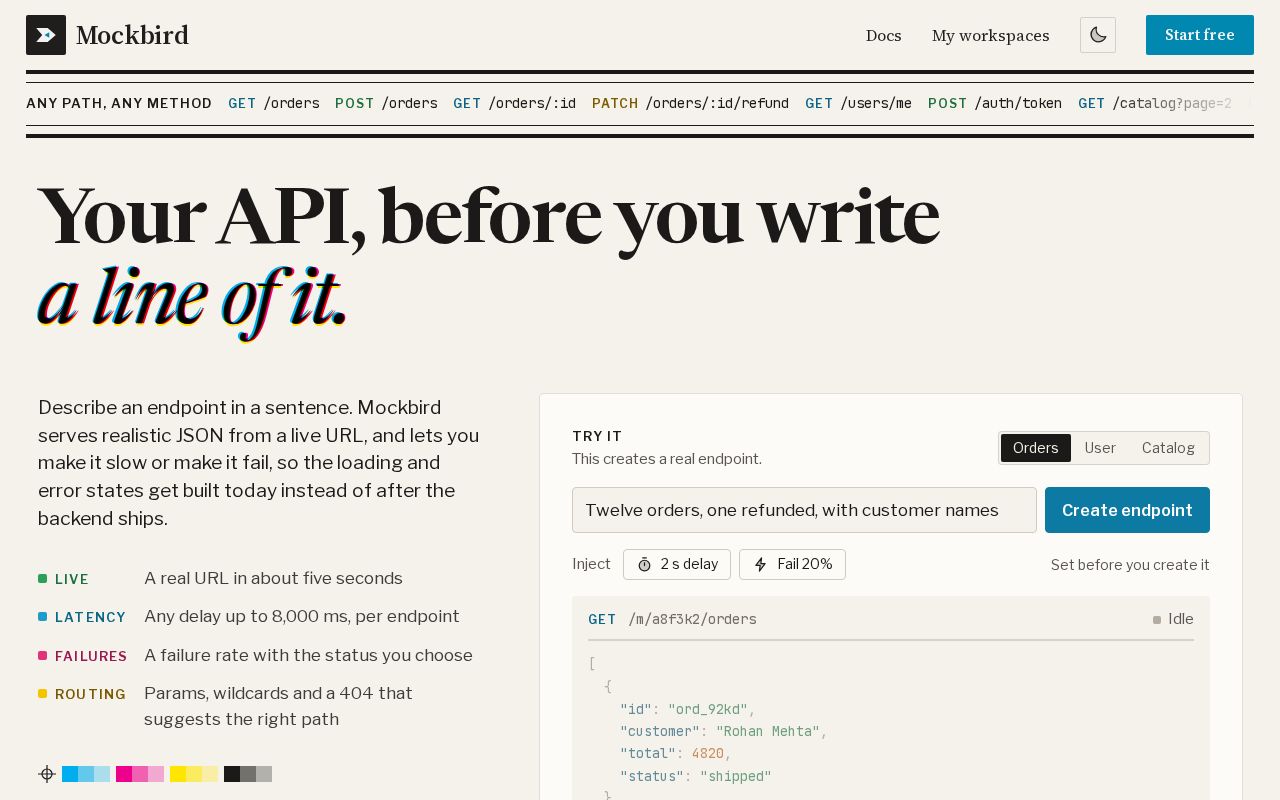Viewport: 1280px width, 800px height.
Task: Click the 4820 total value
Action: 708,753
